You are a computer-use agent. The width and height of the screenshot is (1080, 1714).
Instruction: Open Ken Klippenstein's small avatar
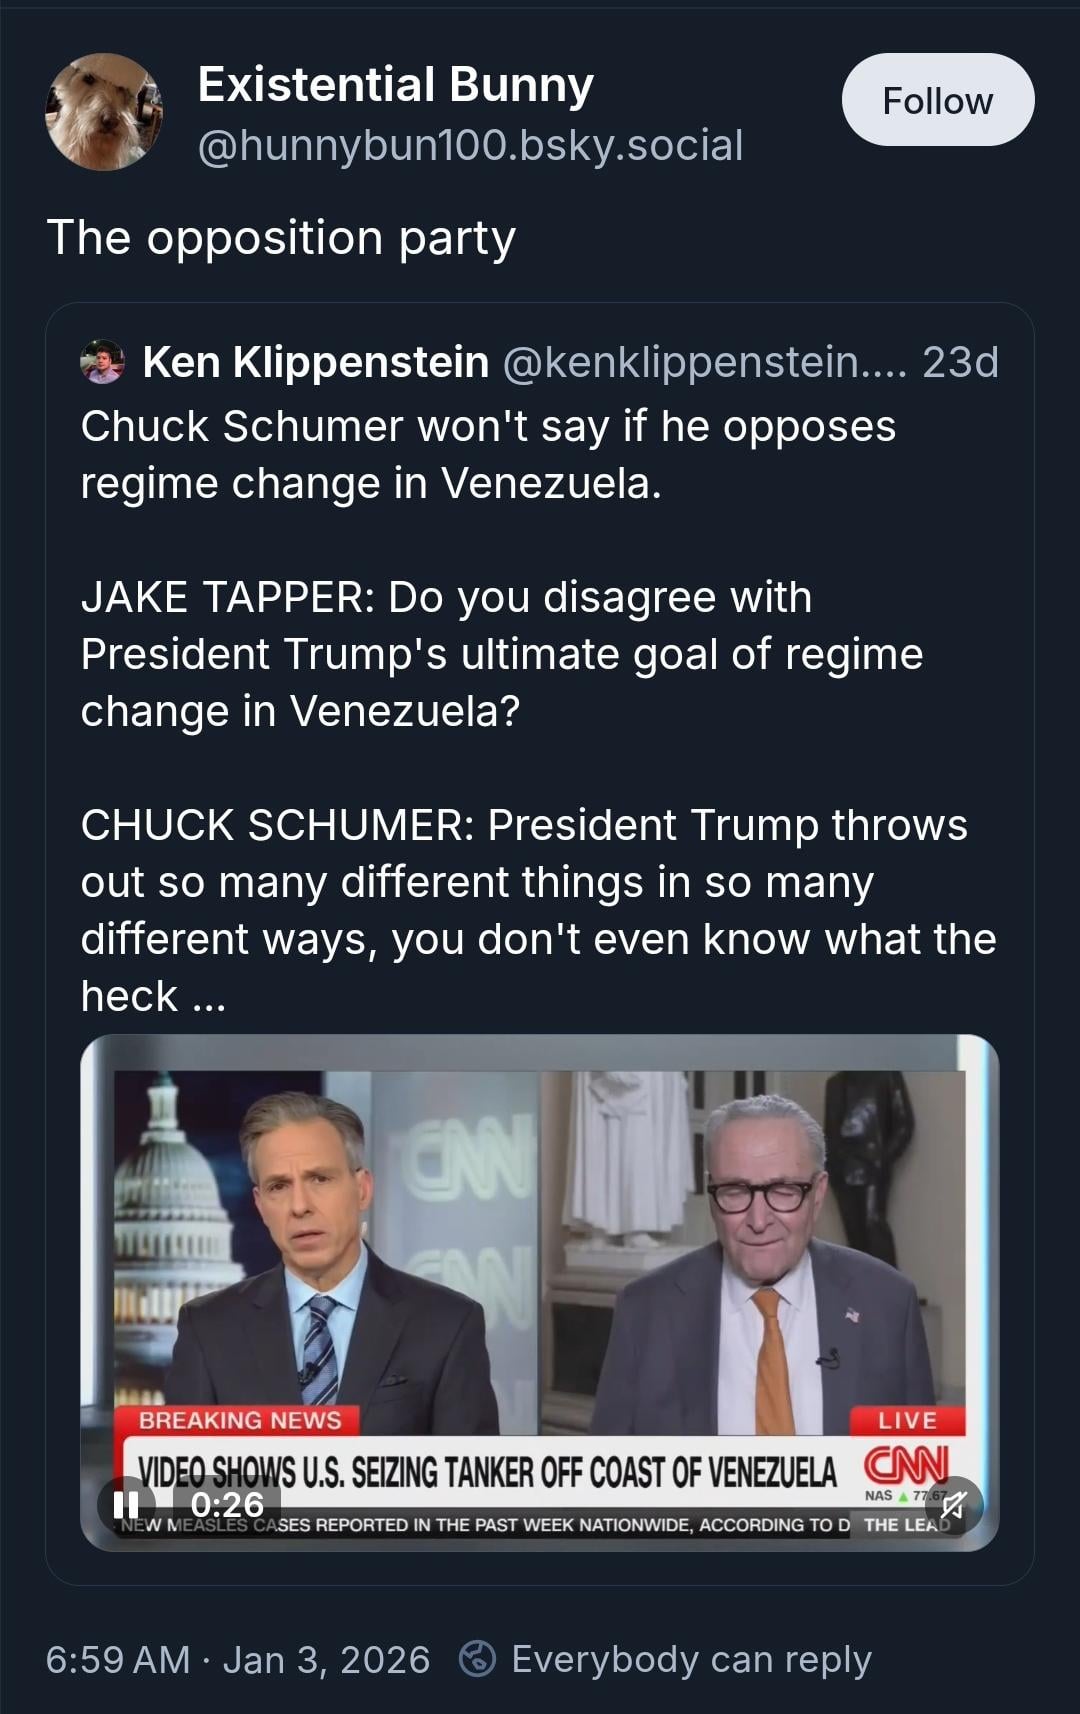point(102,362)
